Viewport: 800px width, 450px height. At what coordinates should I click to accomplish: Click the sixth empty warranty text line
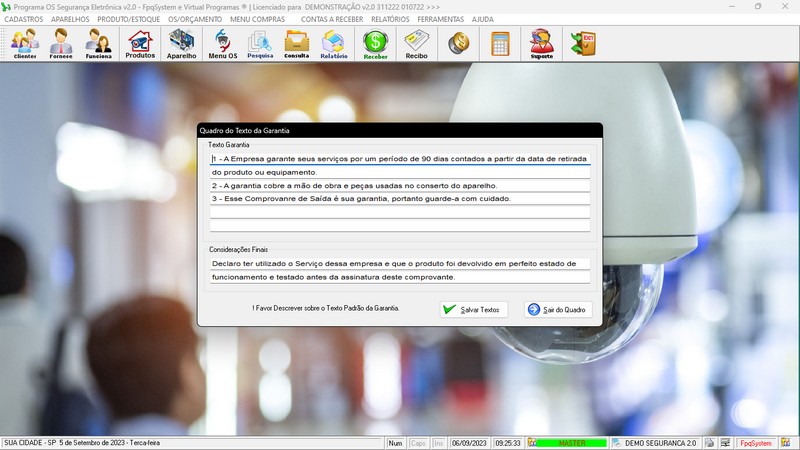(400, 226)
